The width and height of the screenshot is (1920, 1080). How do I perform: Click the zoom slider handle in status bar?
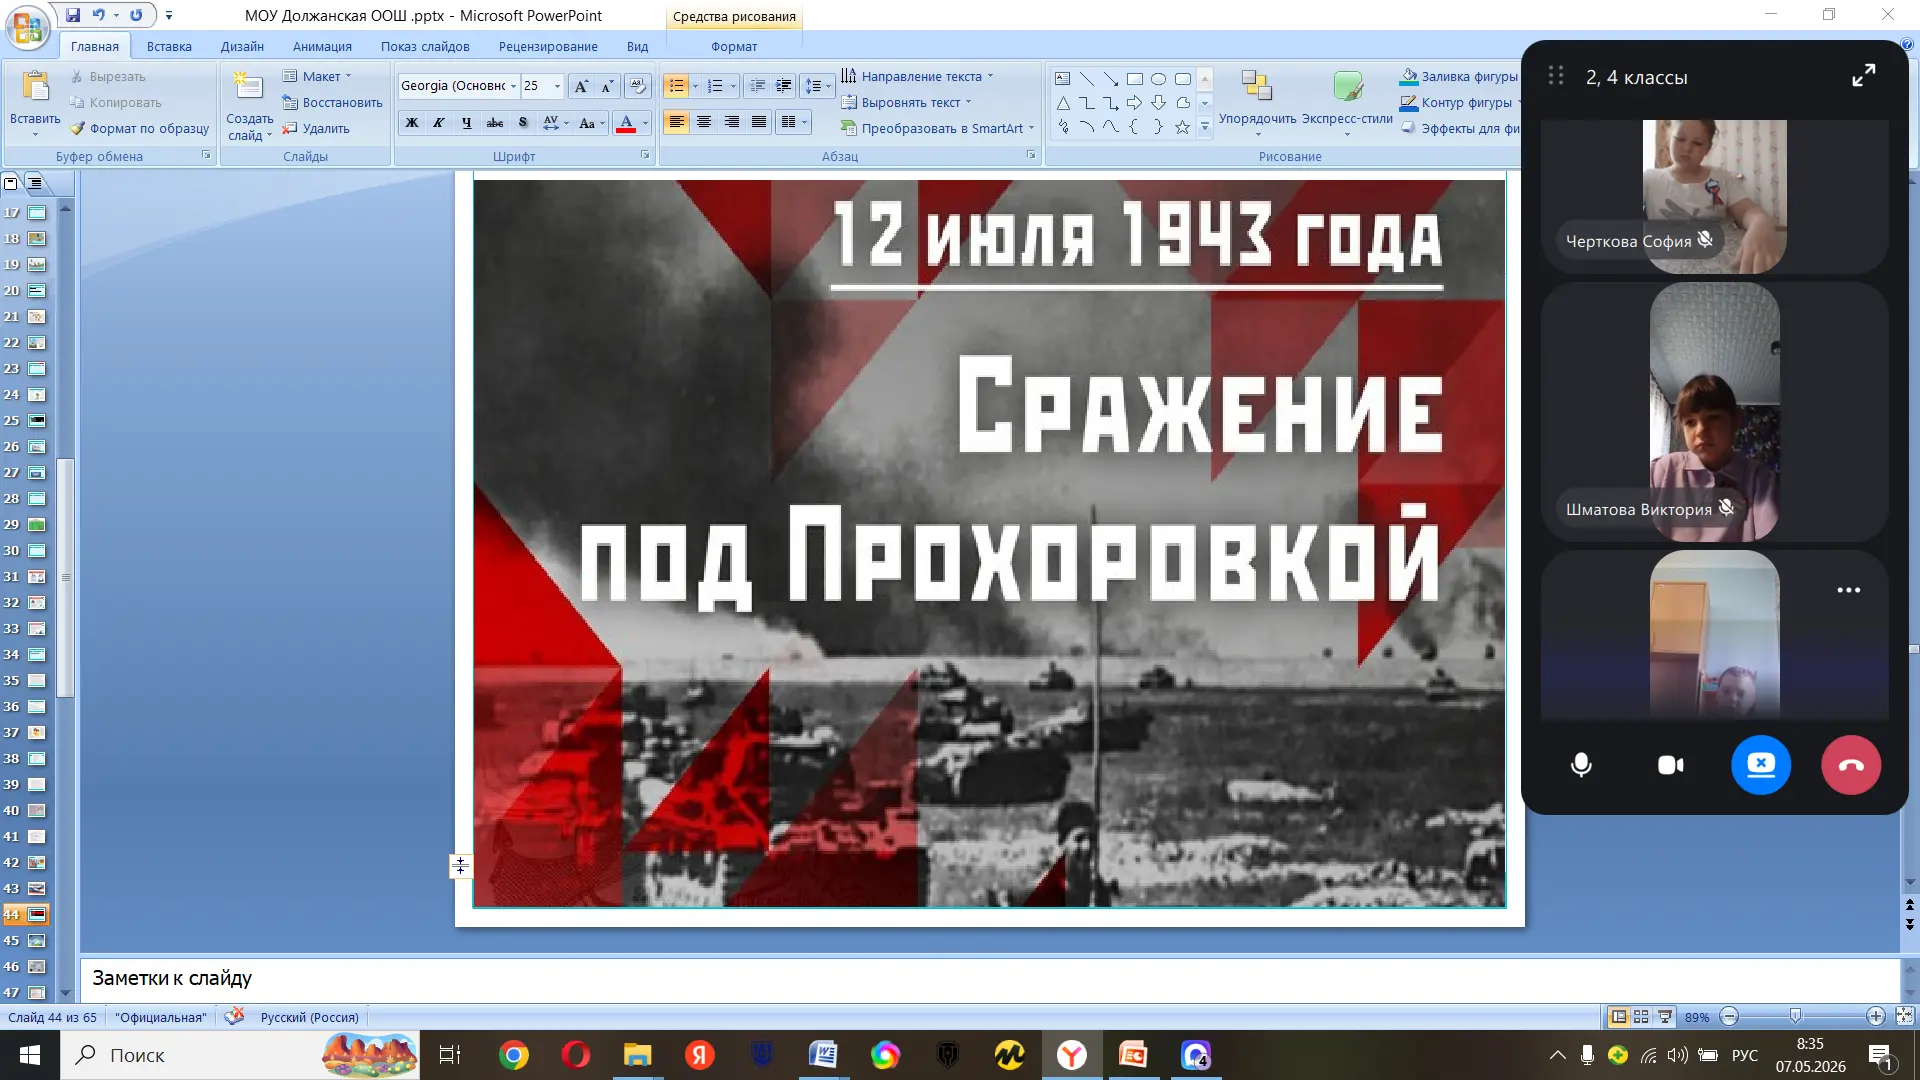pyautogui.click(x=1795, y=1016)
